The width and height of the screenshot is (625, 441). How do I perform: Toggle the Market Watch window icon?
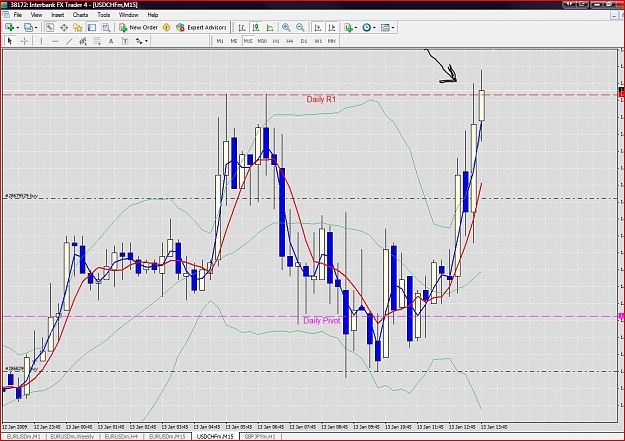(49, 28)
